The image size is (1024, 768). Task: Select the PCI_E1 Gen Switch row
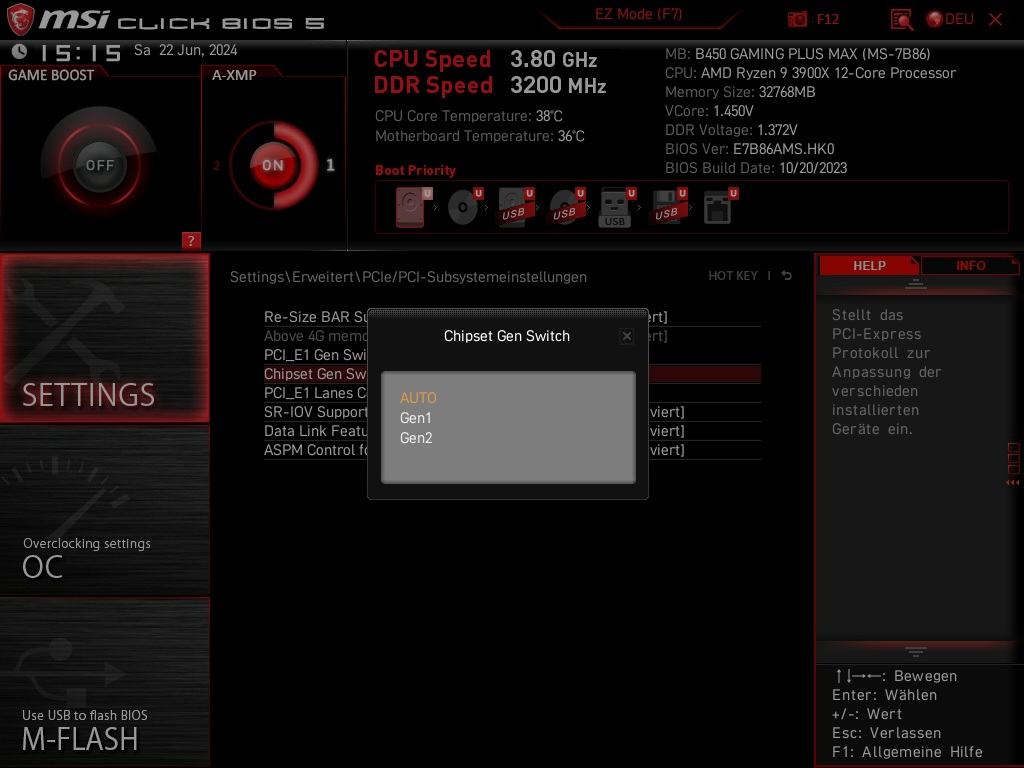click(512, 355)
